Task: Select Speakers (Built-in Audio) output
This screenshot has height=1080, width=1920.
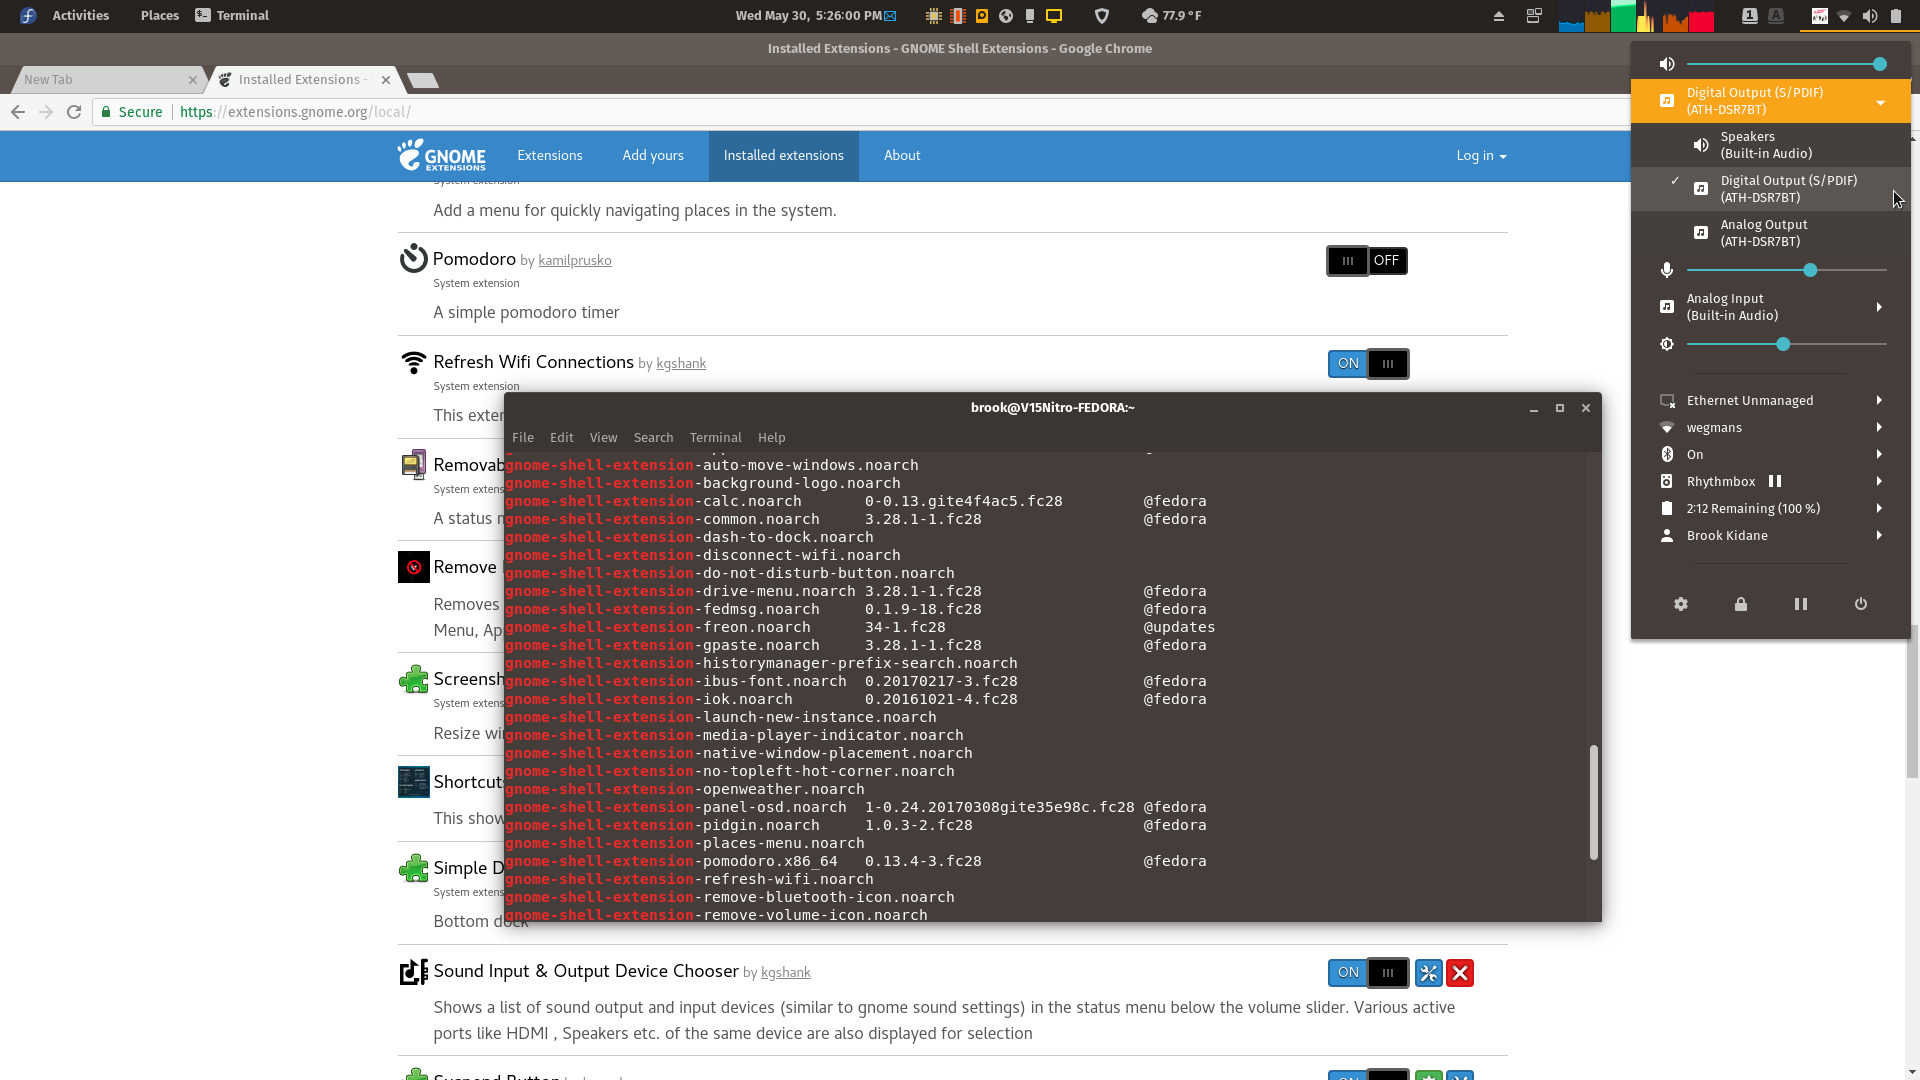Action: point(1771,145)
